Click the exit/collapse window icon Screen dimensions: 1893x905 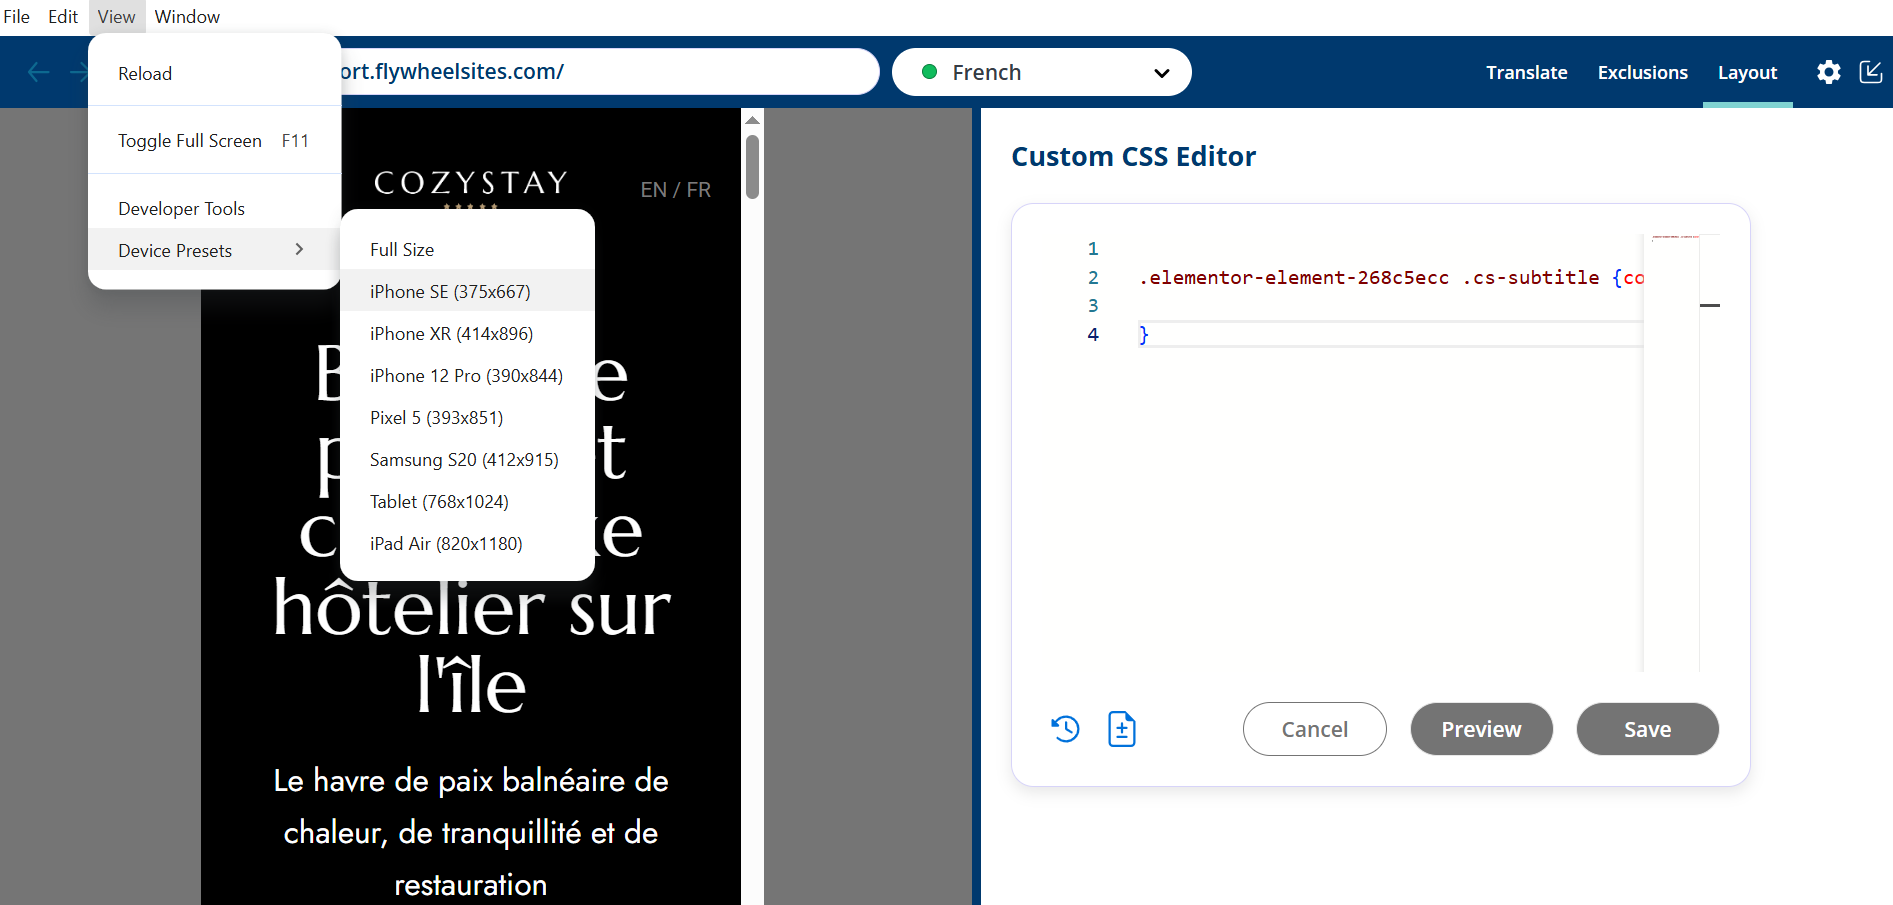tap(1870, 72)
